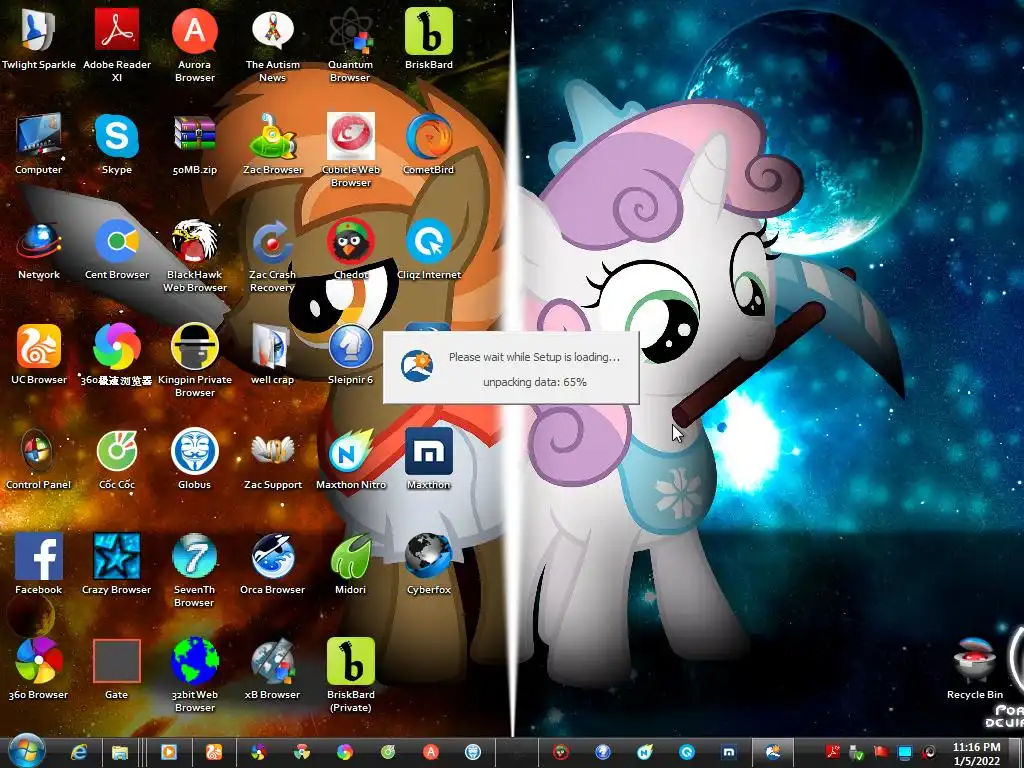1024x768 pixels.
Task: Open the network tray icon
Action: click(x=904, y=753)
